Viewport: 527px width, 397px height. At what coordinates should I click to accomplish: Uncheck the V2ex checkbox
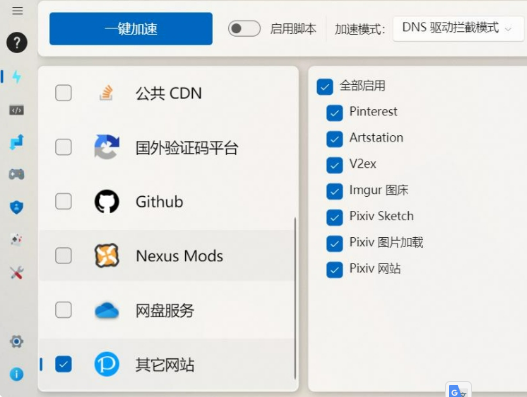point(334,165)
